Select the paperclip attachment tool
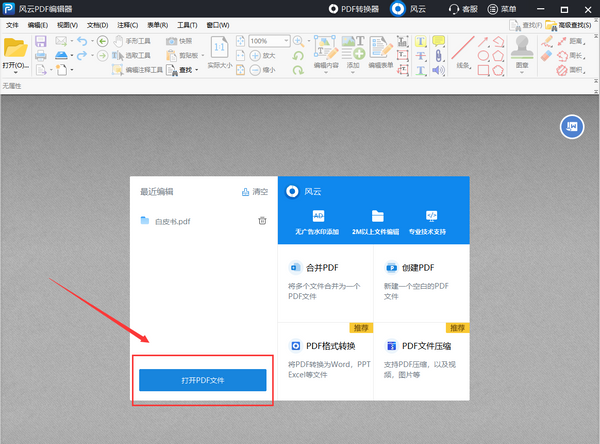Viewport: 600px width, 444px height. (439, 56)
